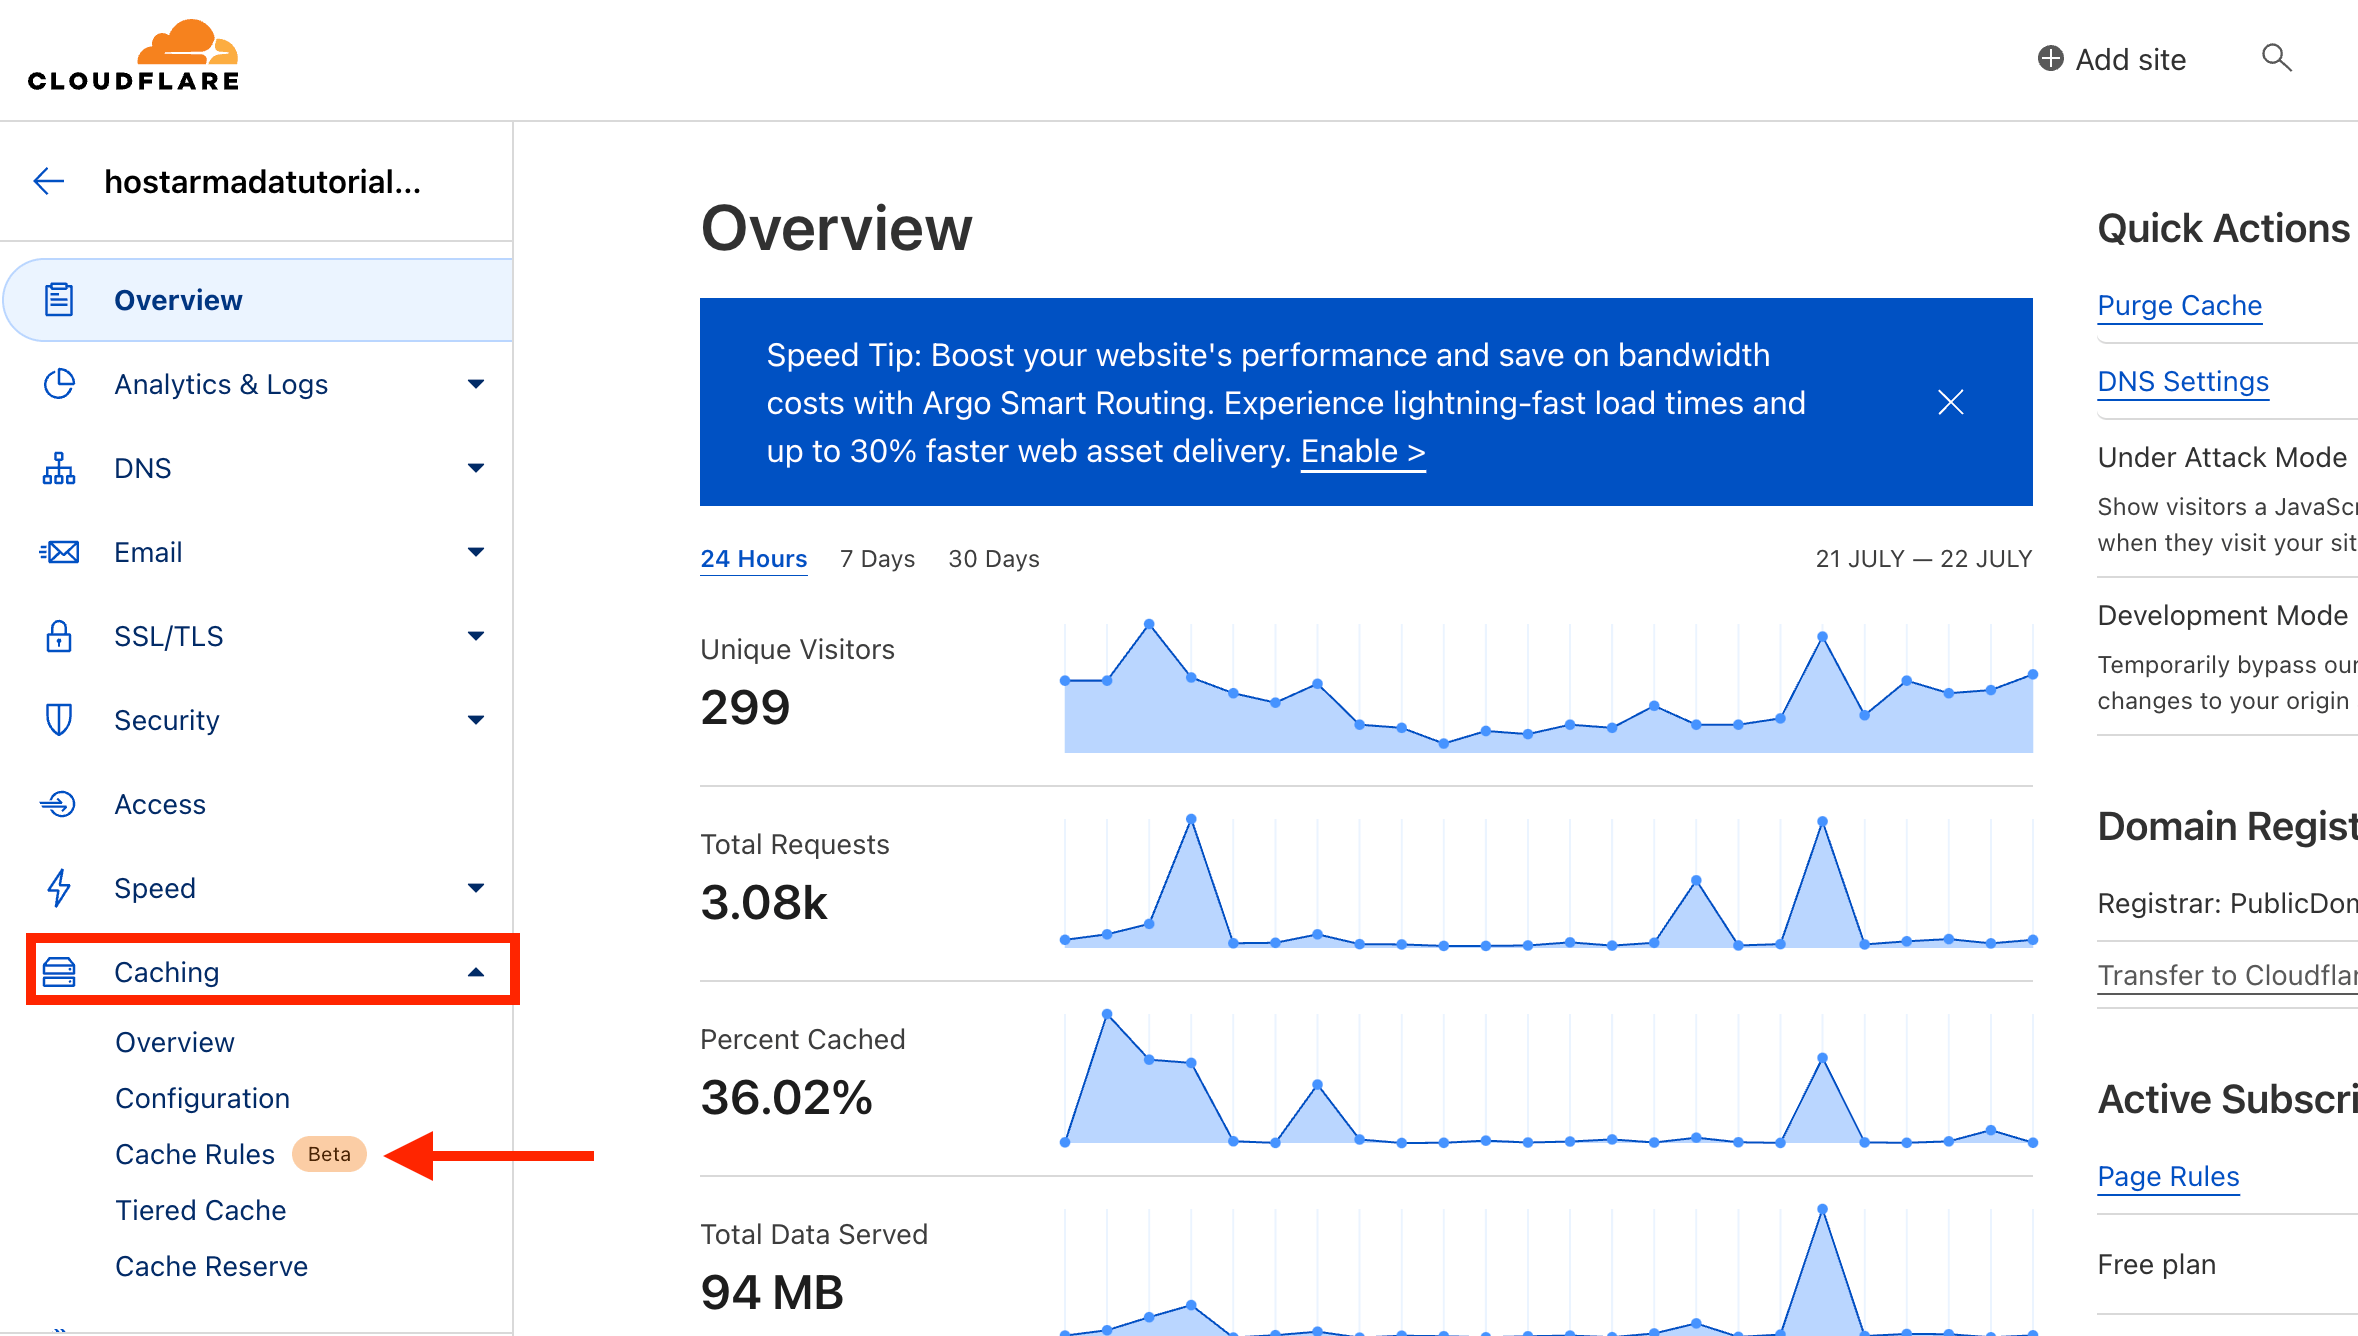The height and width of the screenshot is (1336, 2358).
Task: Click the Add site button
Action: click(x=2112, y=59)
